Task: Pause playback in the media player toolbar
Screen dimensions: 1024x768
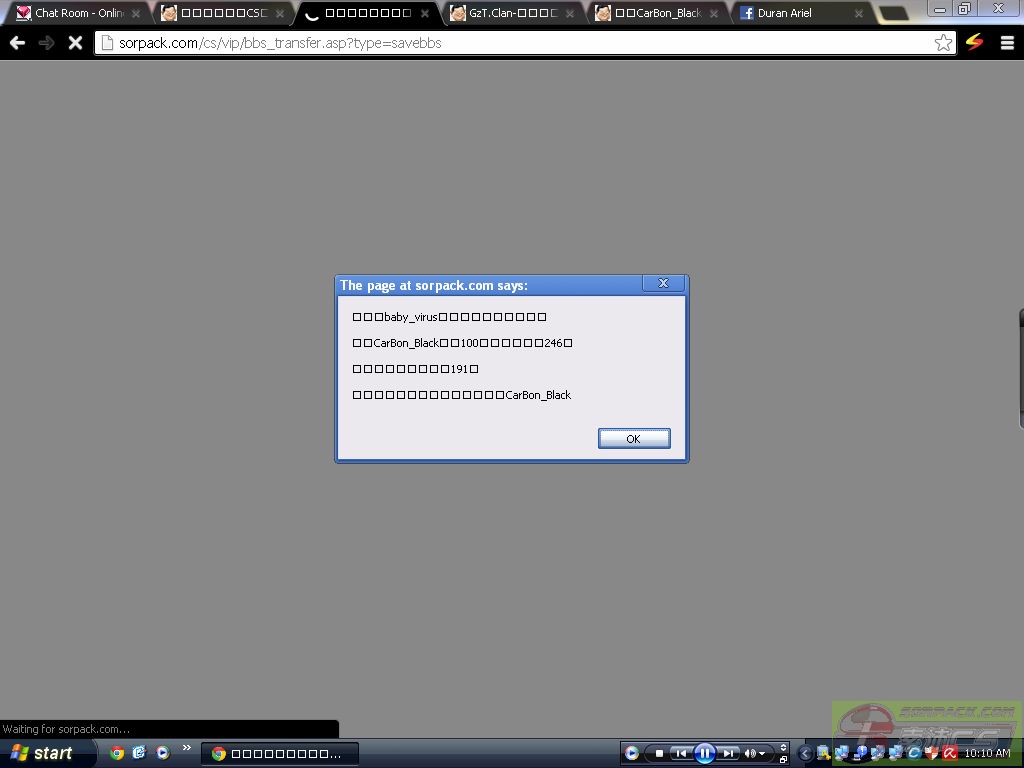Action: (705, 753)
